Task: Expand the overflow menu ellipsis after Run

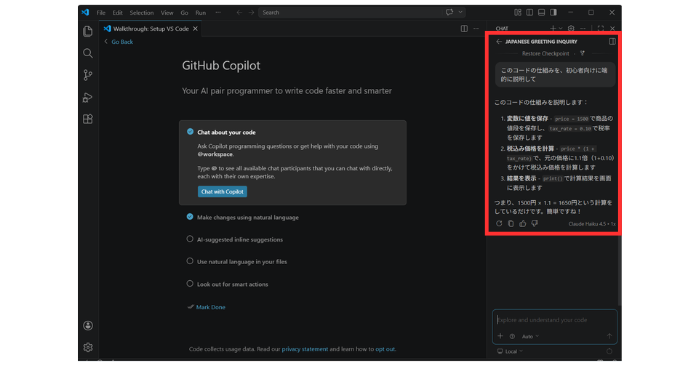Action: (218, 12)
